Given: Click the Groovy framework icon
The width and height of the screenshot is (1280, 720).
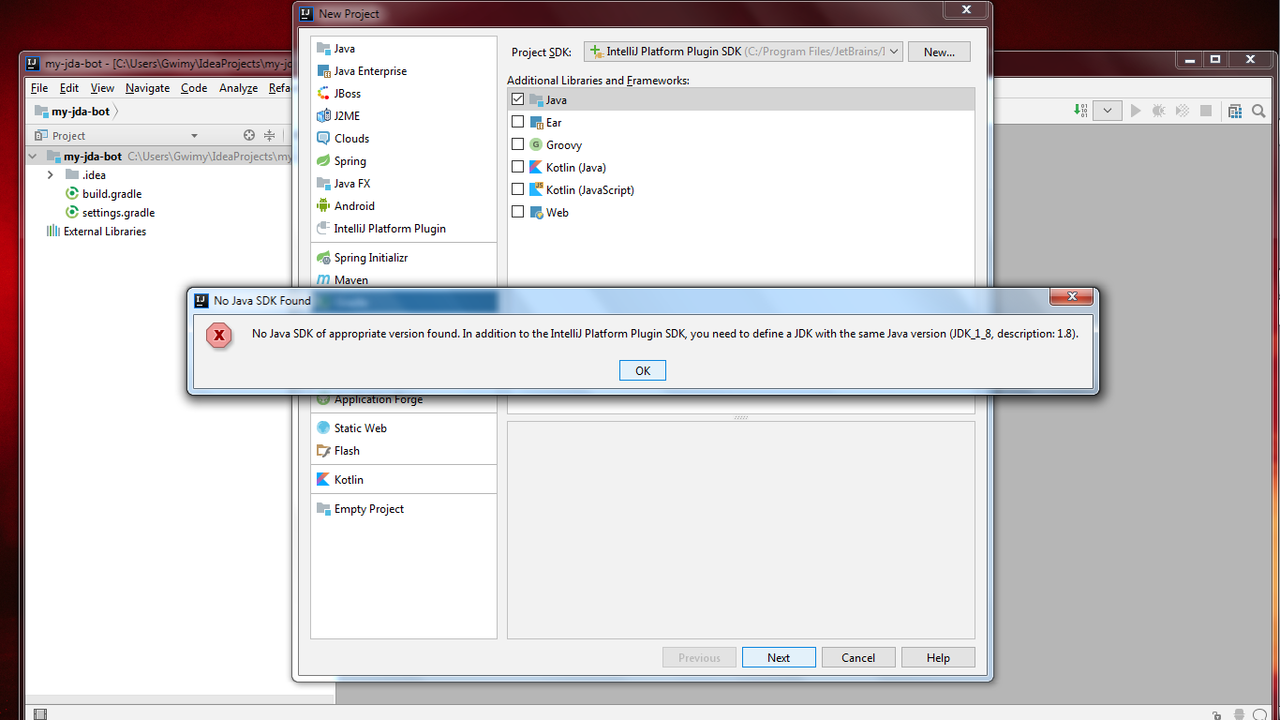Looking at the screenshot, I should [x=537, y=145].
